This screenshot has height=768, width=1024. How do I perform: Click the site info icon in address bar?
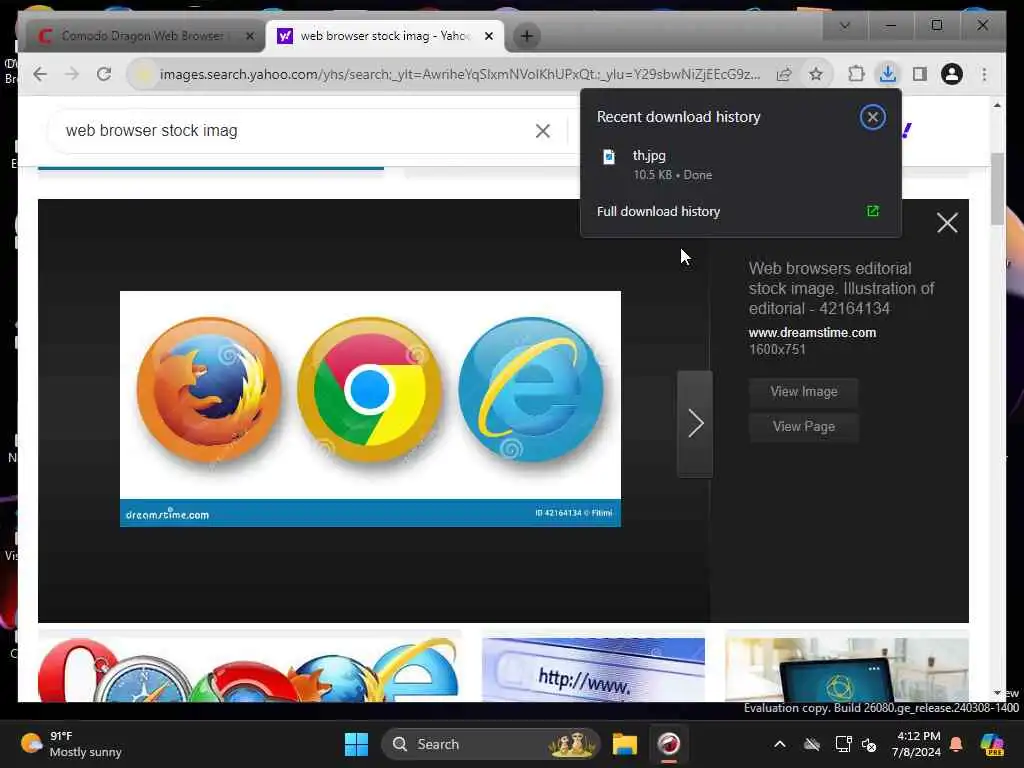144,74
